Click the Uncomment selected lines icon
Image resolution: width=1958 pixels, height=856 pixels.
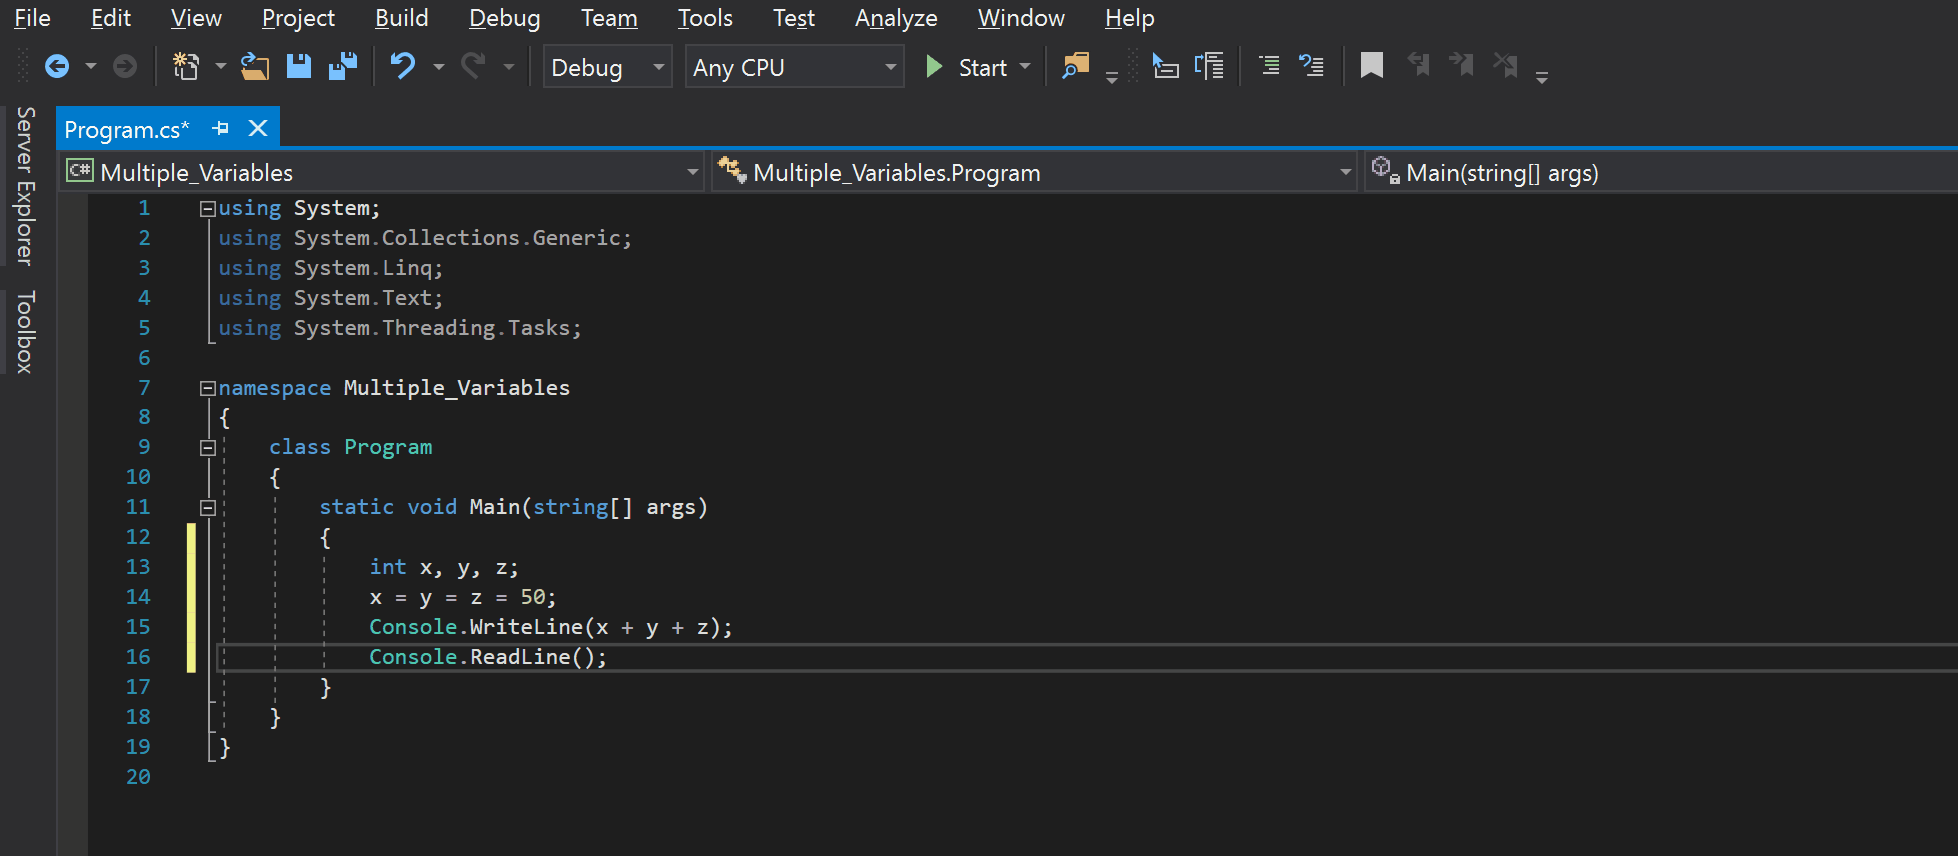(1311, 67)
